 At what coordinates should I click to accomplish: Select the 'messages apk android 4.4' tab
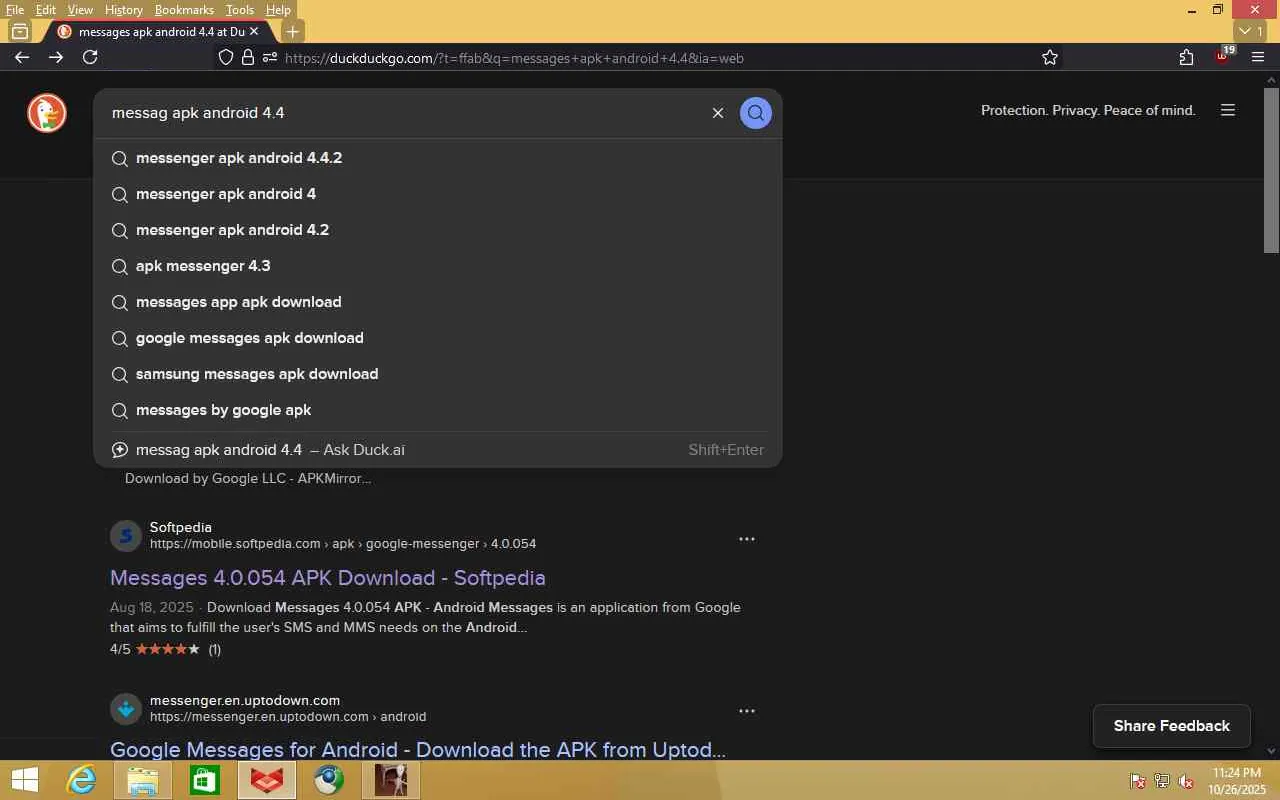160,31
